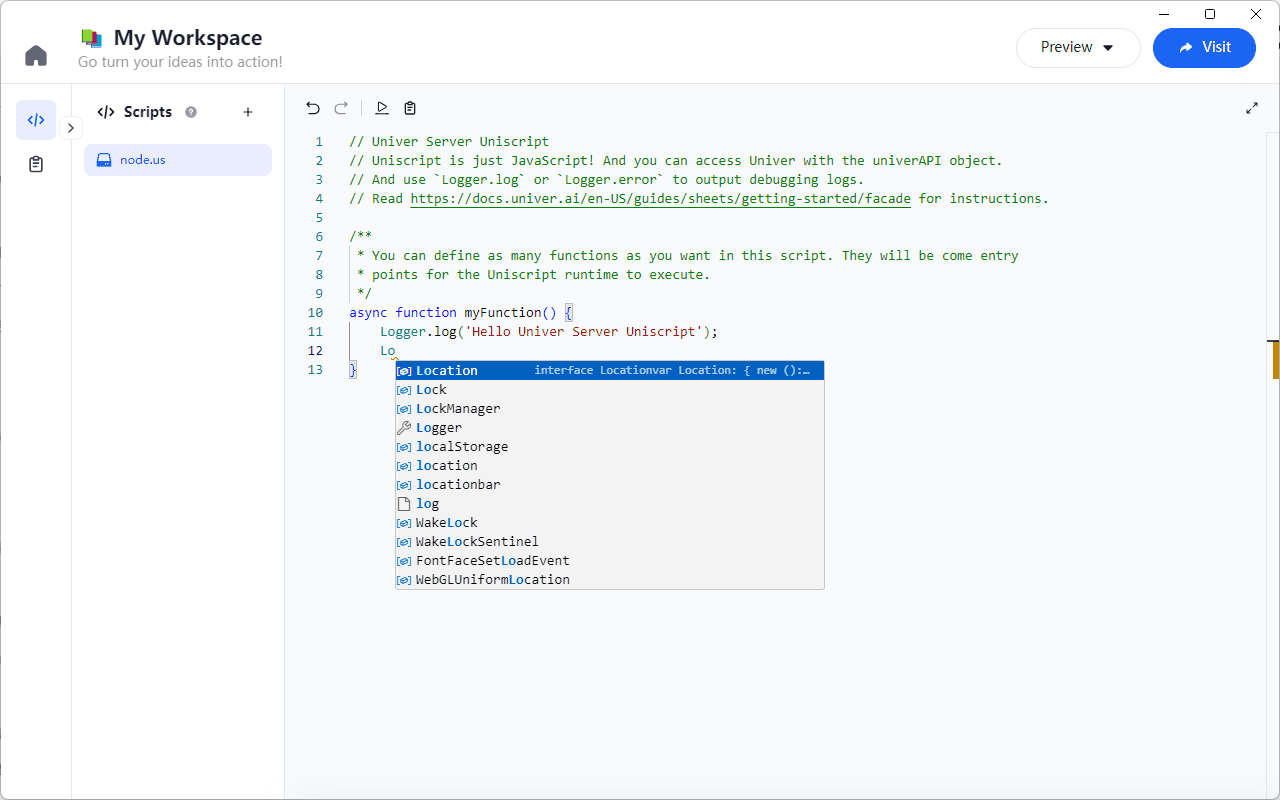
Task: Run the script with play icon
Action: tap(382, 108)
